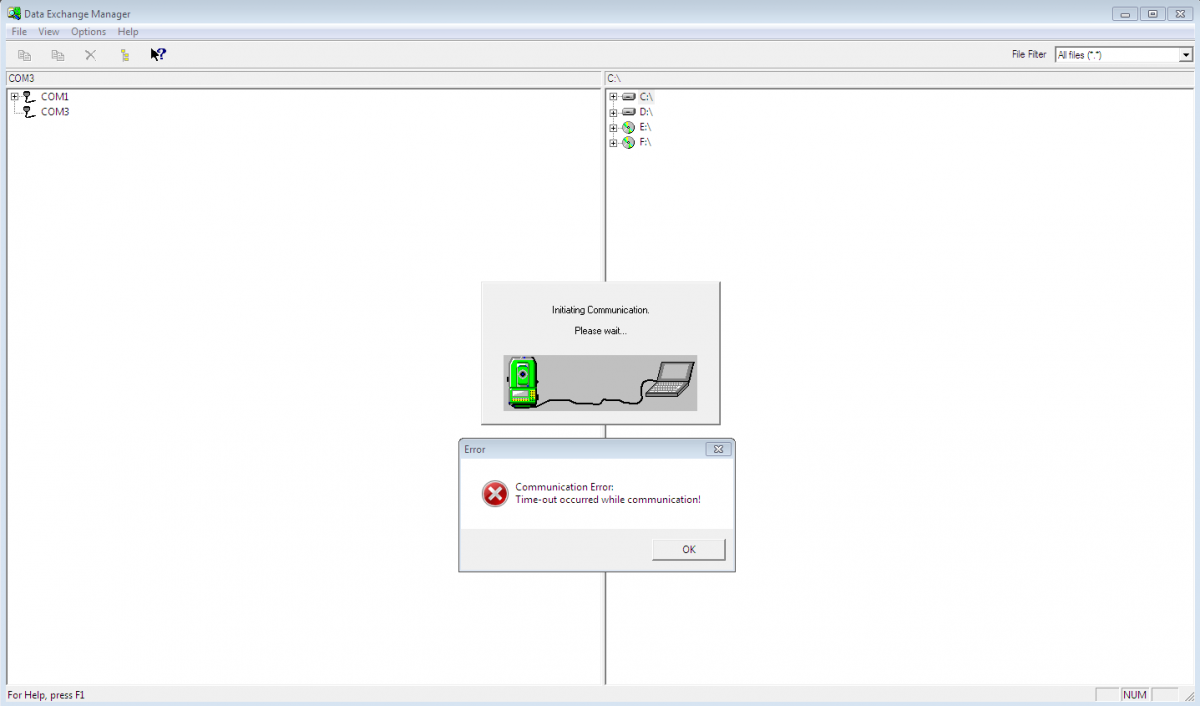Click the COM3 left pane header

304,78
